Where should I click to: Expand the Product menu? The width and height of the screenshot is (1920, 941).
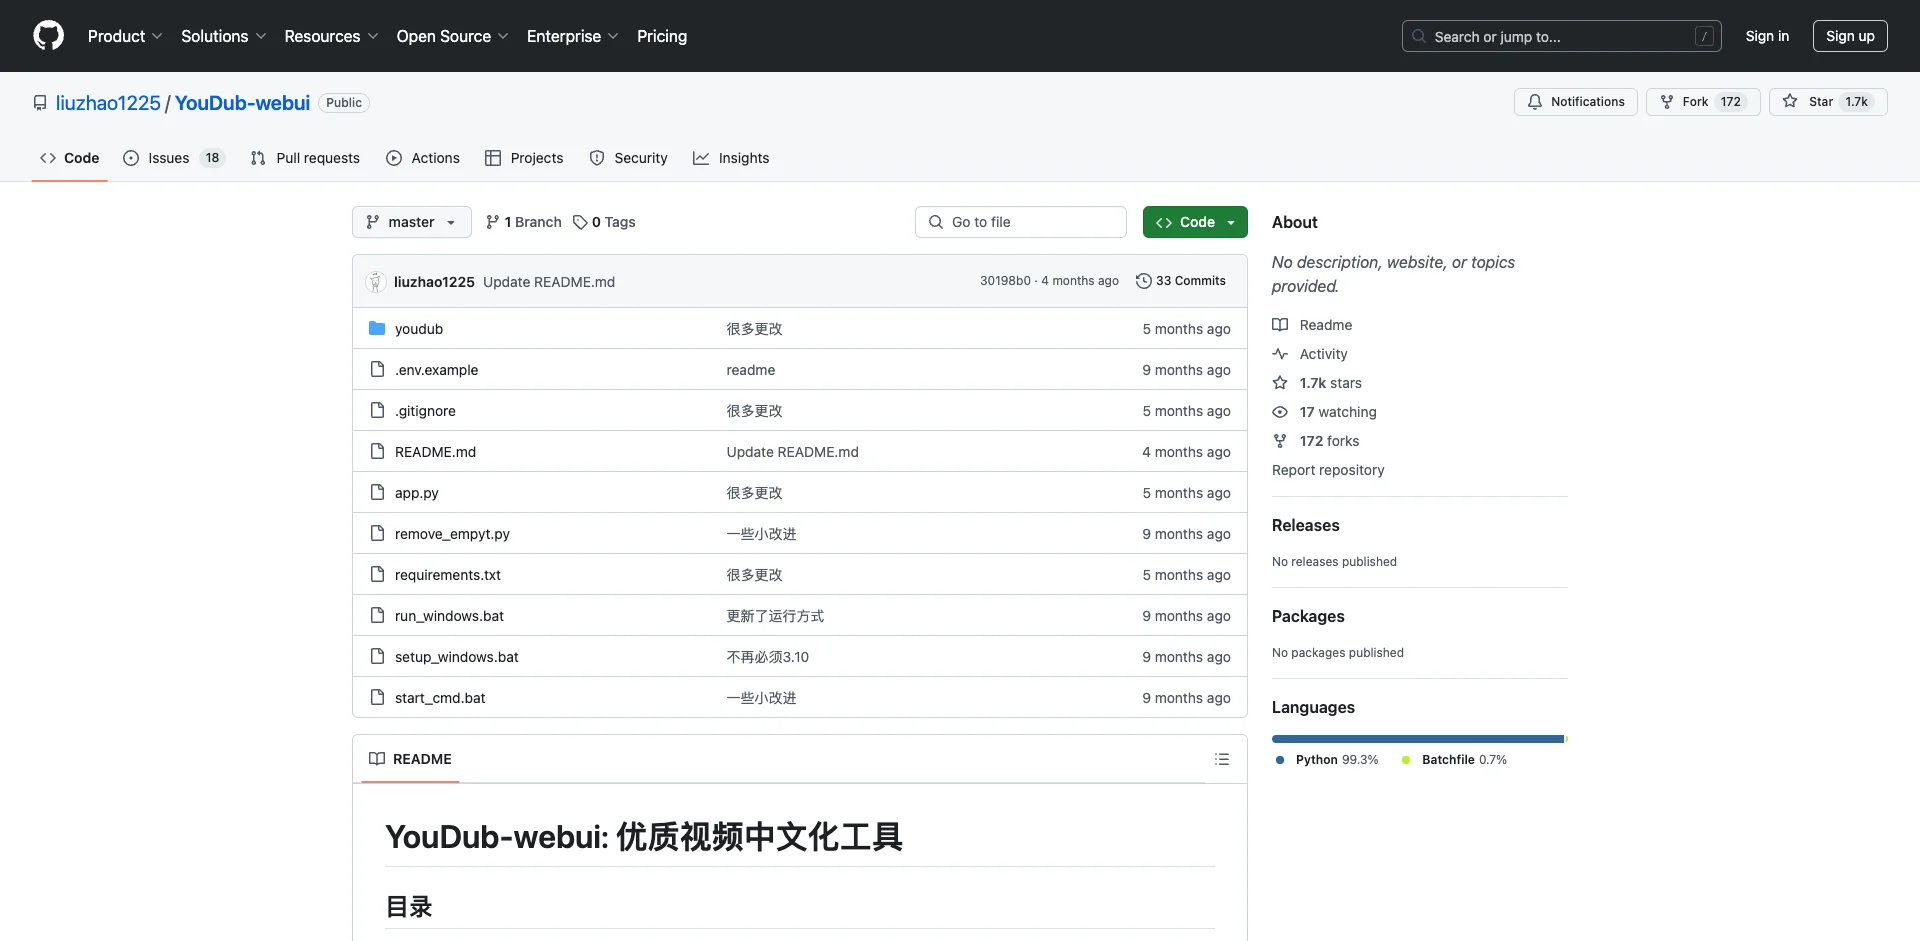click(125, 36)
